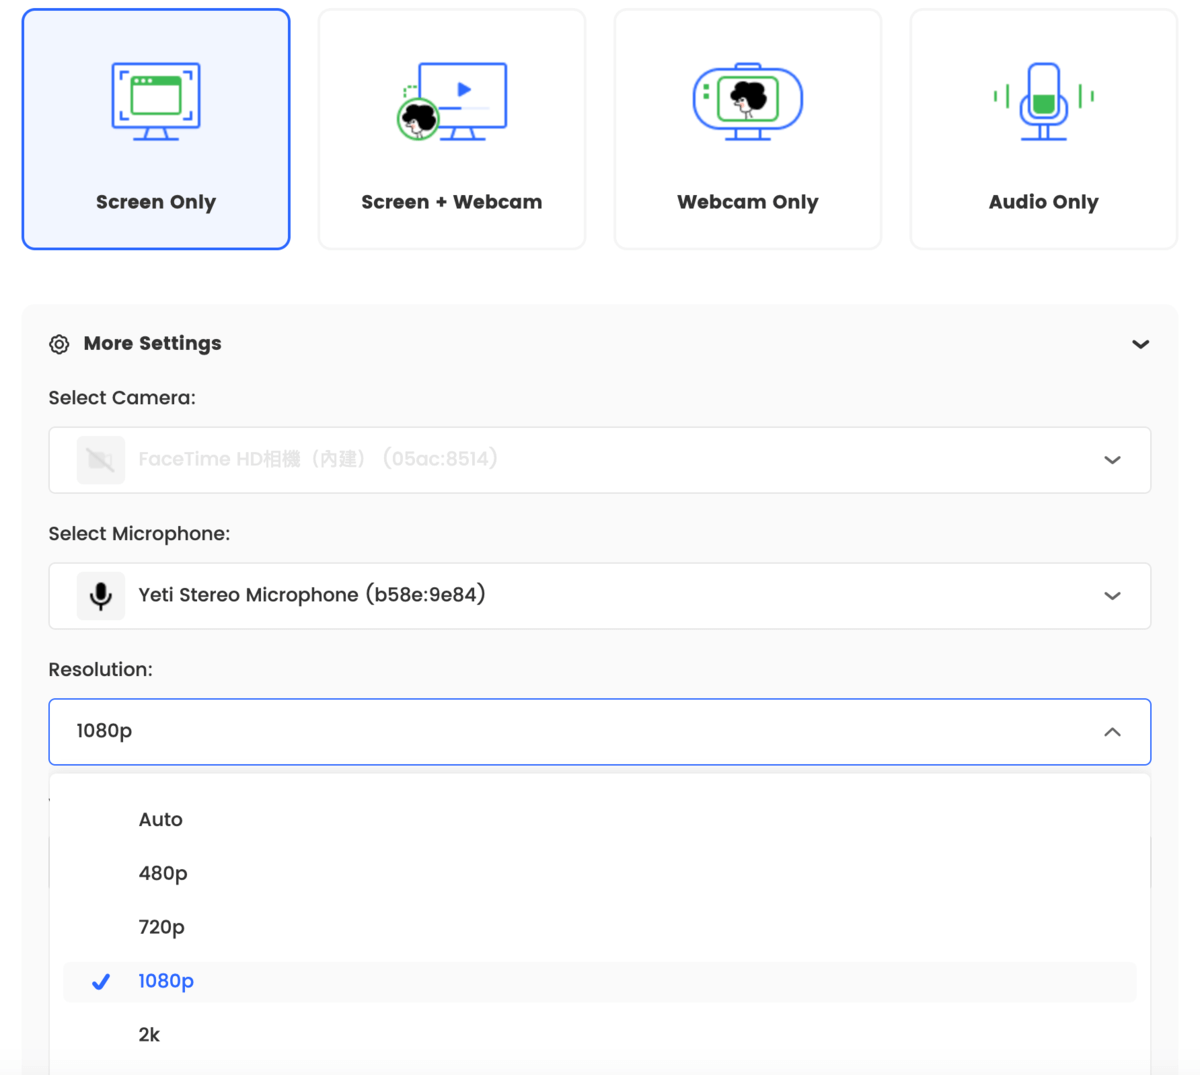This screenshot has width=1200, height=1075.
Task: Click the Screen Only monitor icon
Action: tap(156, 101)
